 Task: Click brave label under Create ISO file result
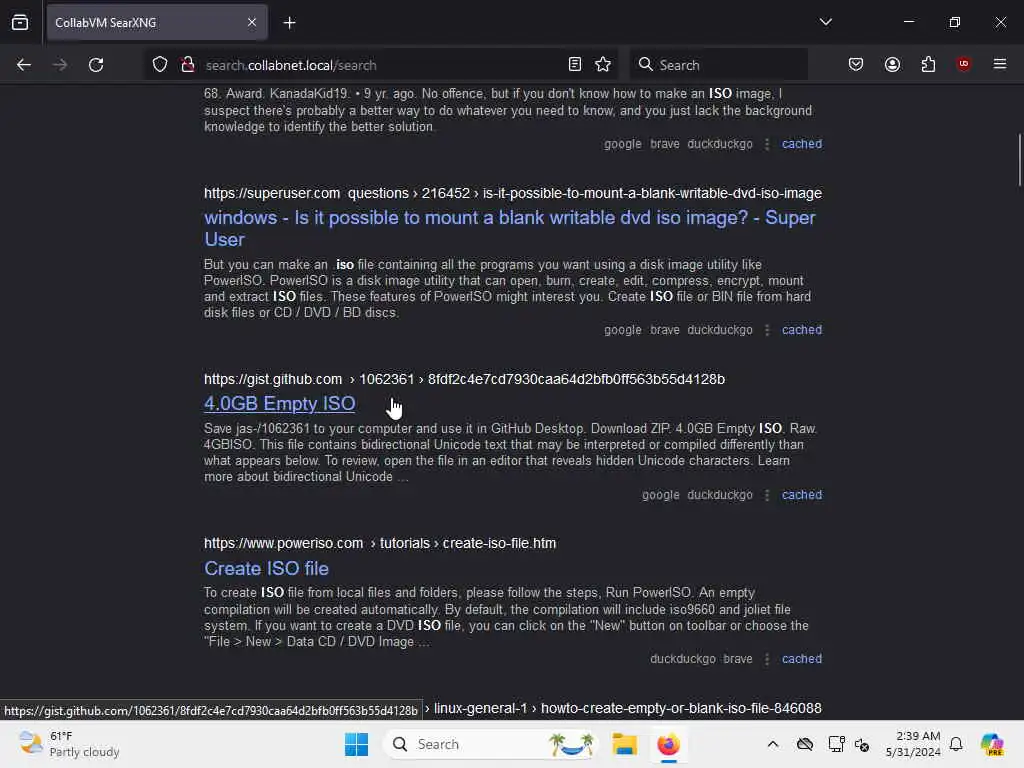[x=738, y=659]
